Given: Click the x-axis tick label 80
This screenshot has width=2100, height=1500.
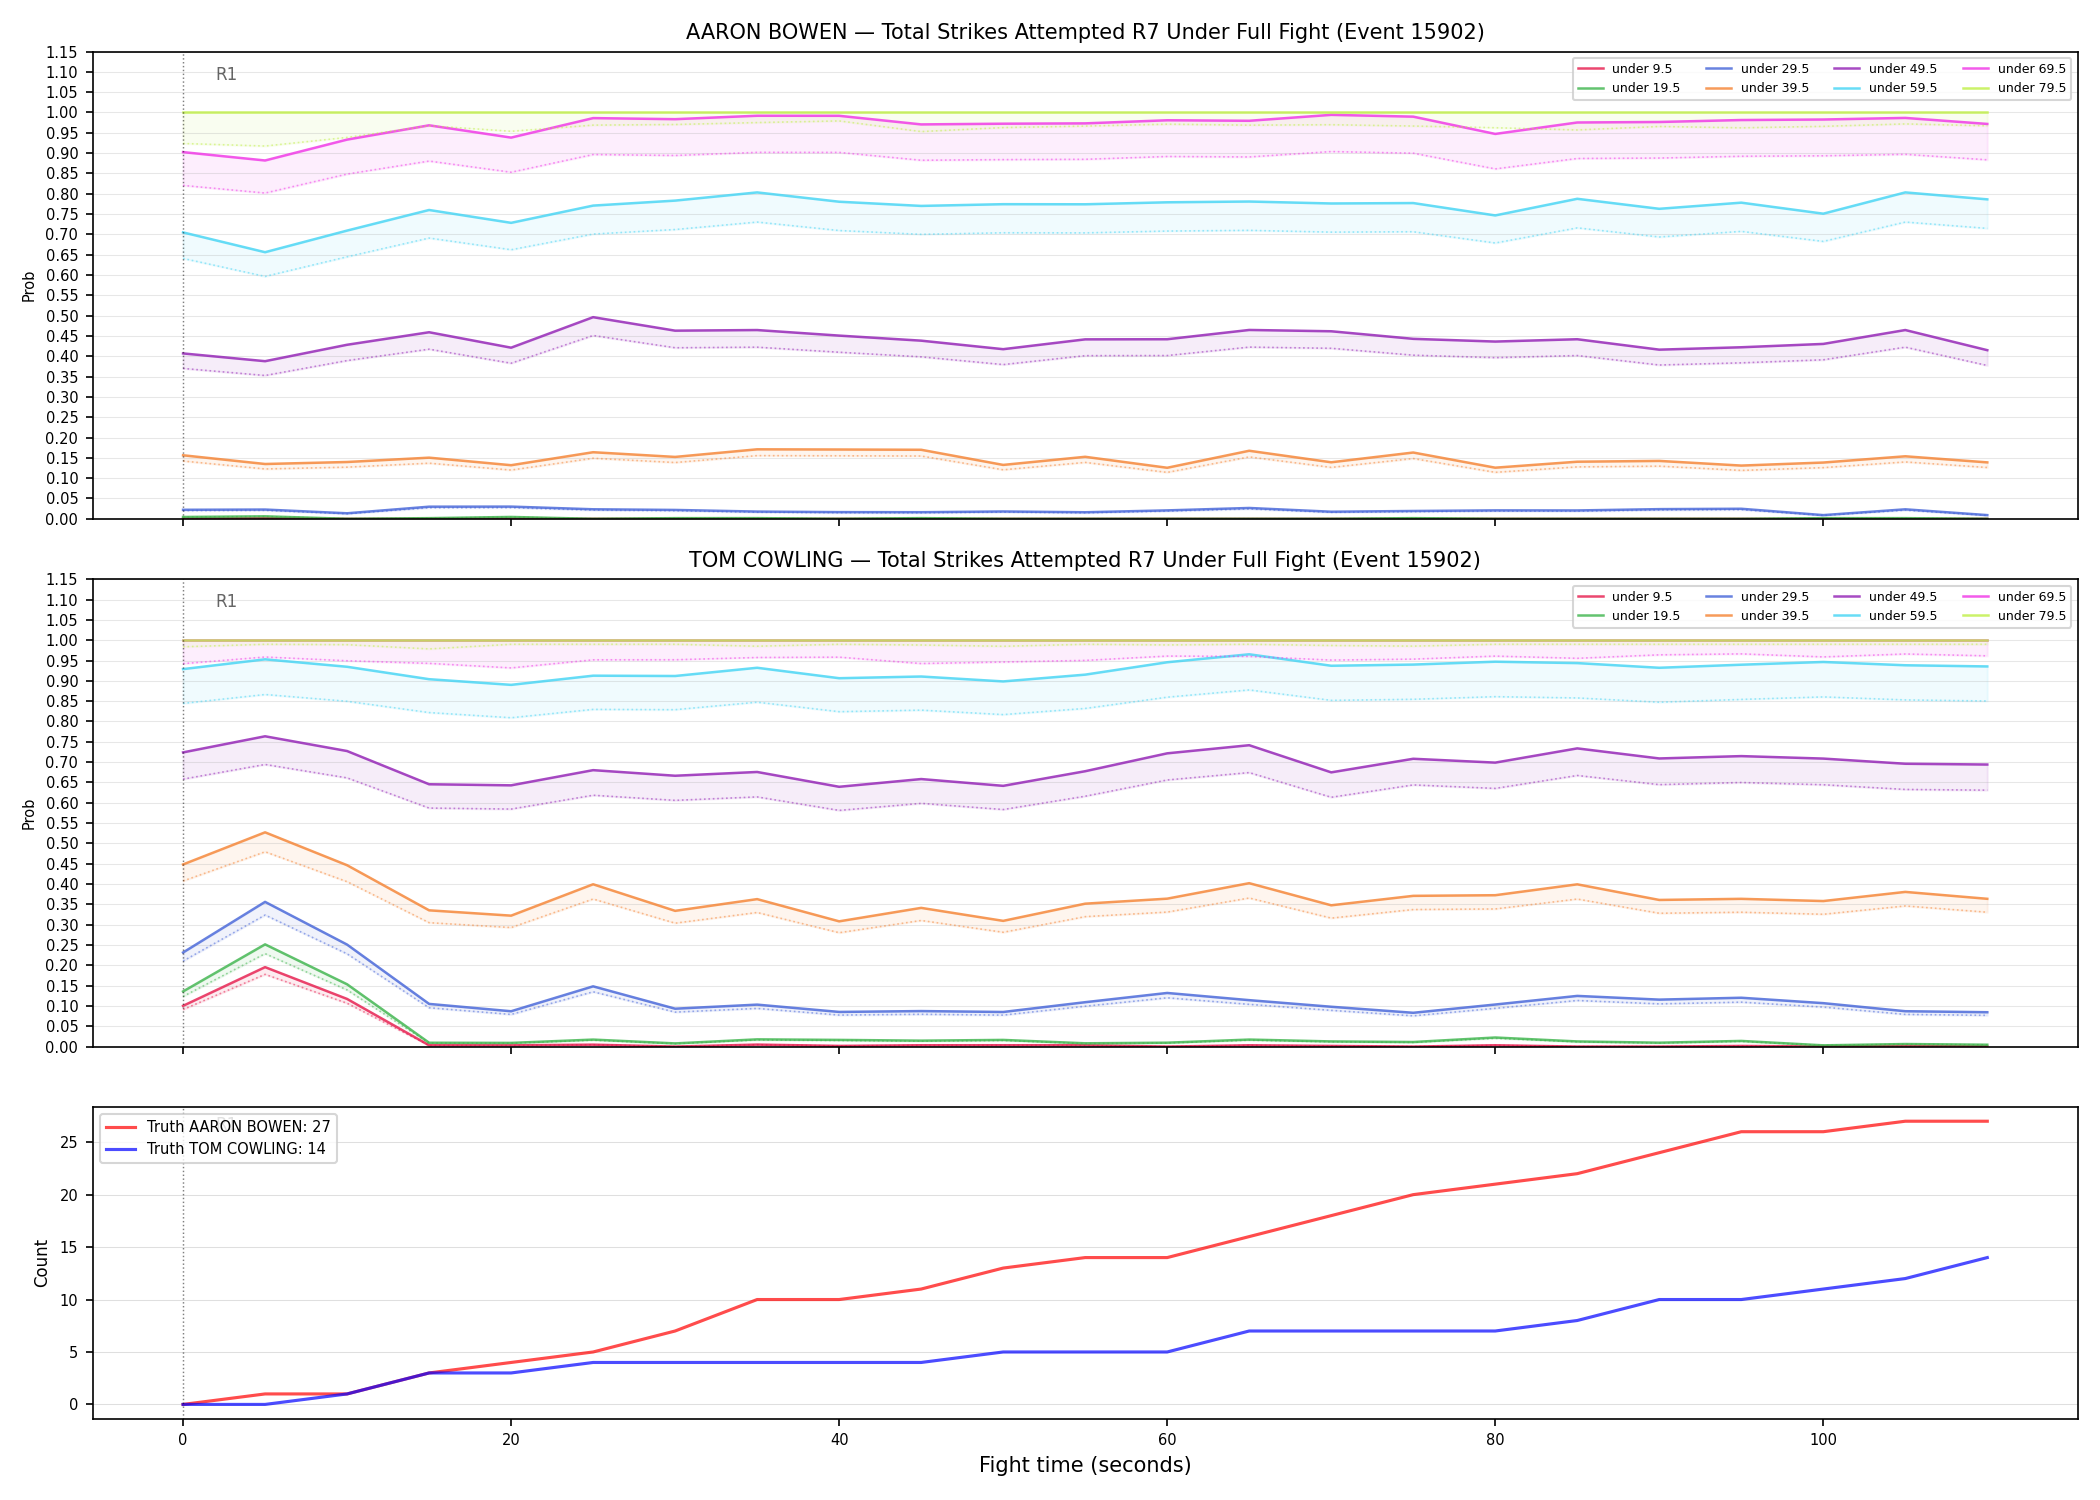Looking at the screenshot, I should click(x=1494, y=1440).
